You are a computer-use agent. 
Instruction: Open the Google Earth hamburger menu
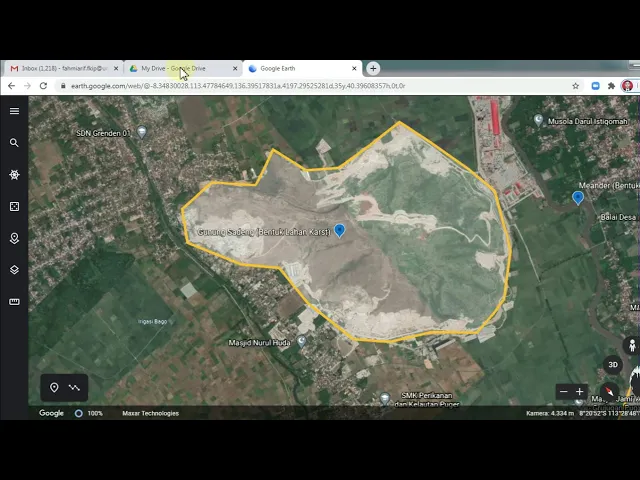pyautogui.click(x=14, y=111)
